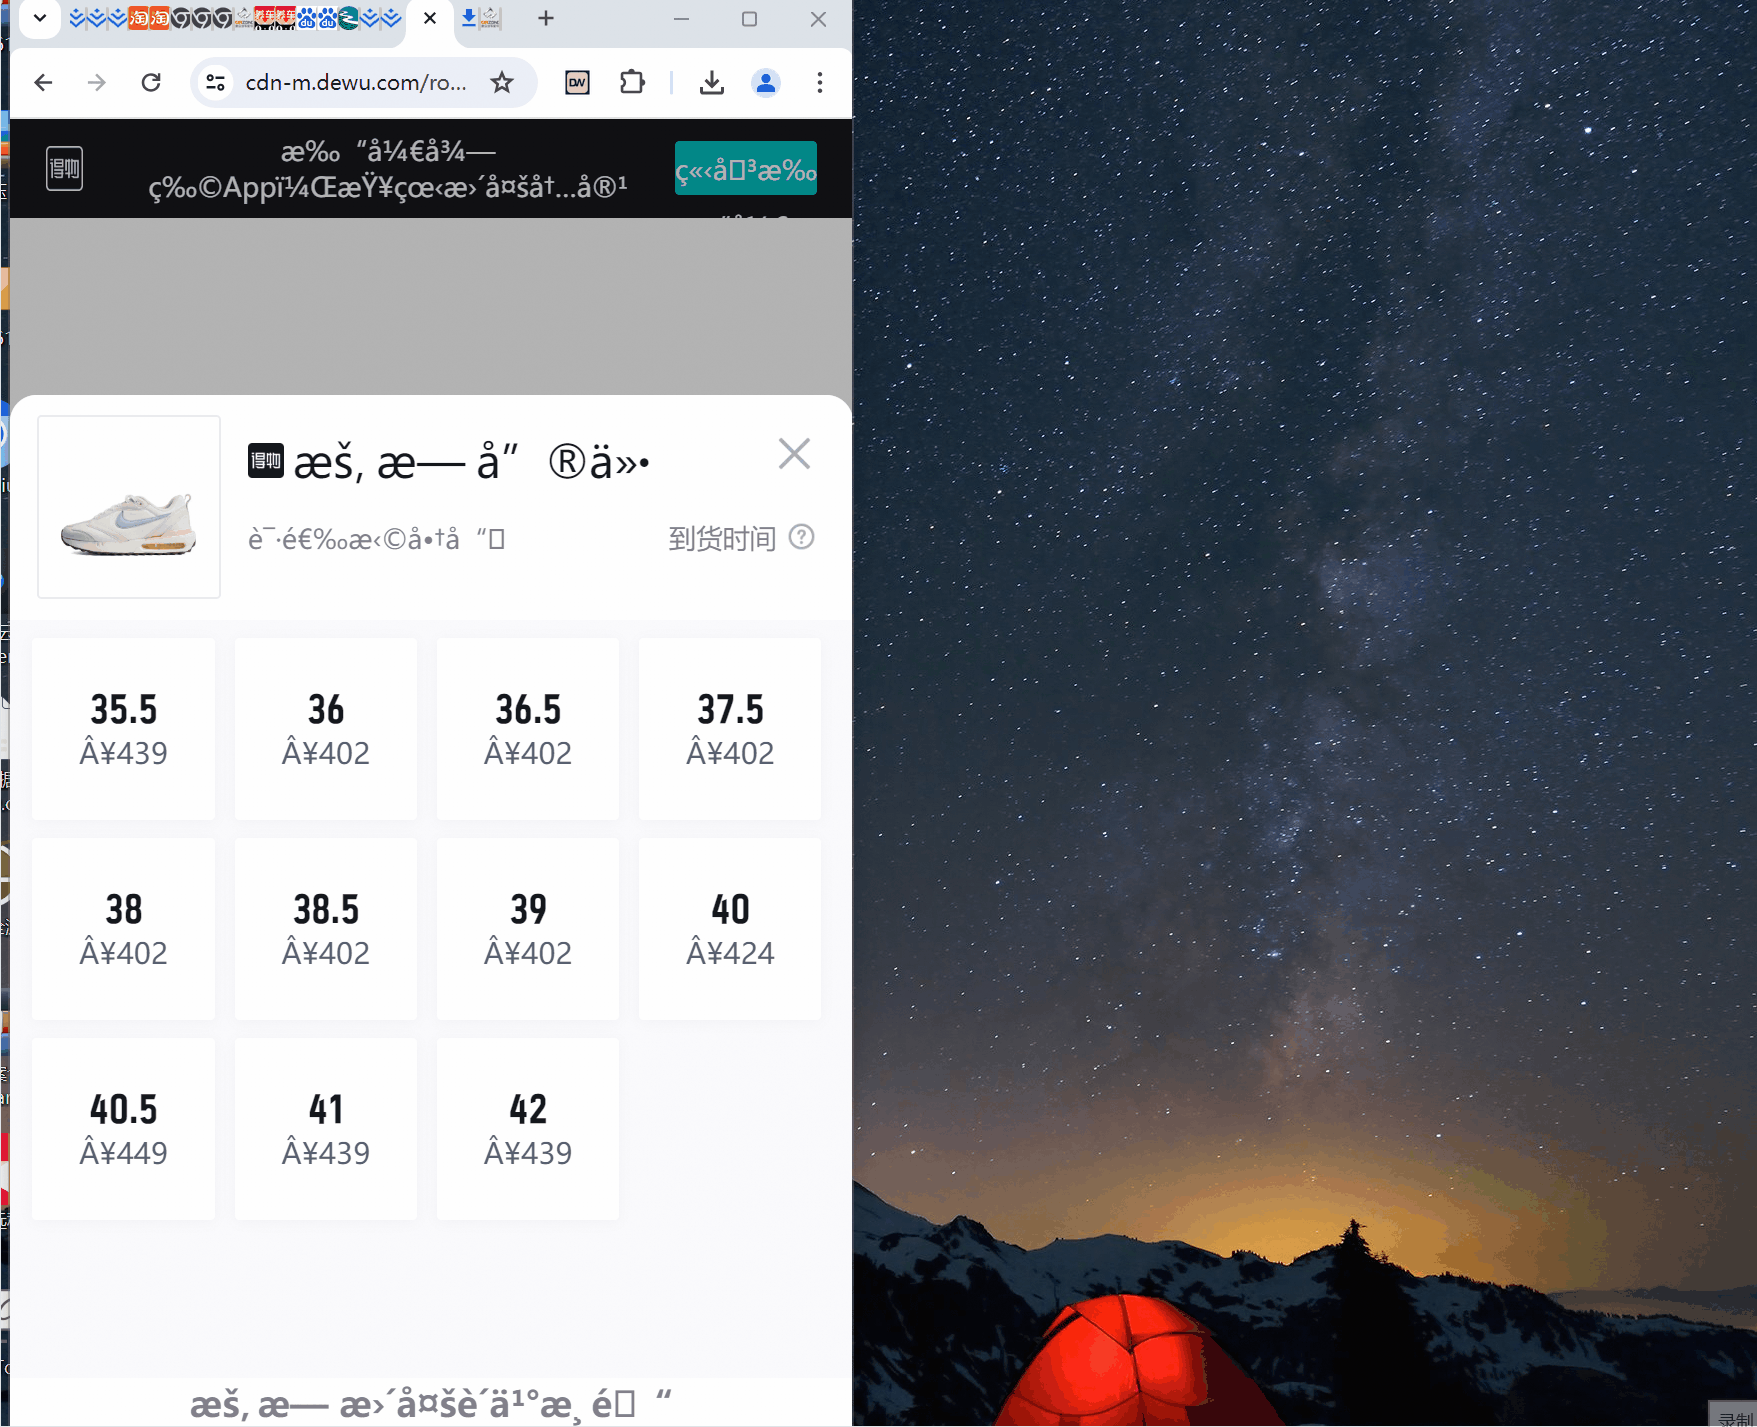Show the Chrome downloads panel
The width and height of the screenshot is (1757, 1427).
point(711,82)
